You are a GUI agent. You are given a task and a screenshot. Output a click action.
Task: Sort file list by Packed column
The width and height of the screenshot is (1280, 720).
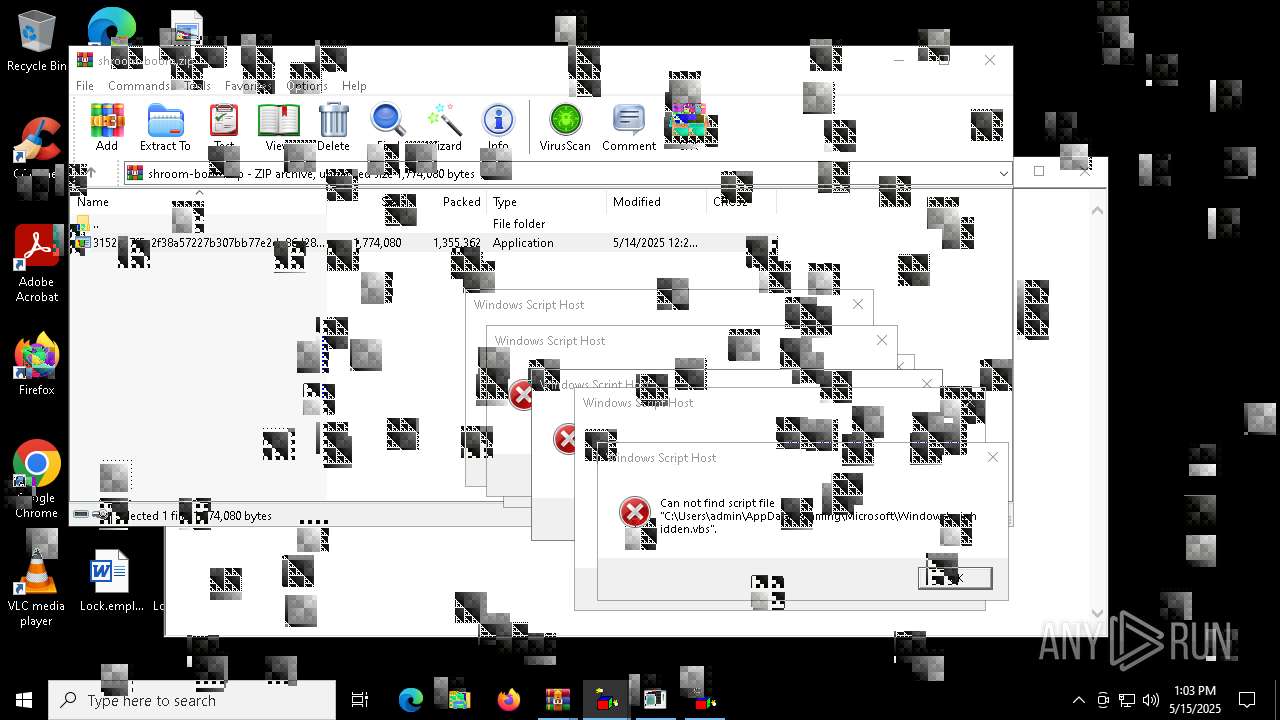point(447,202)
